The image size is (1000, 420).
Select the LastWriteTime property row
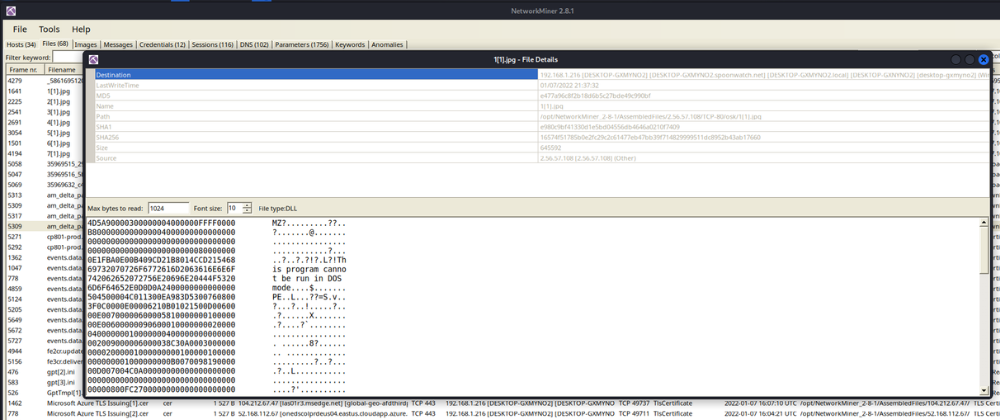[538, 85]
